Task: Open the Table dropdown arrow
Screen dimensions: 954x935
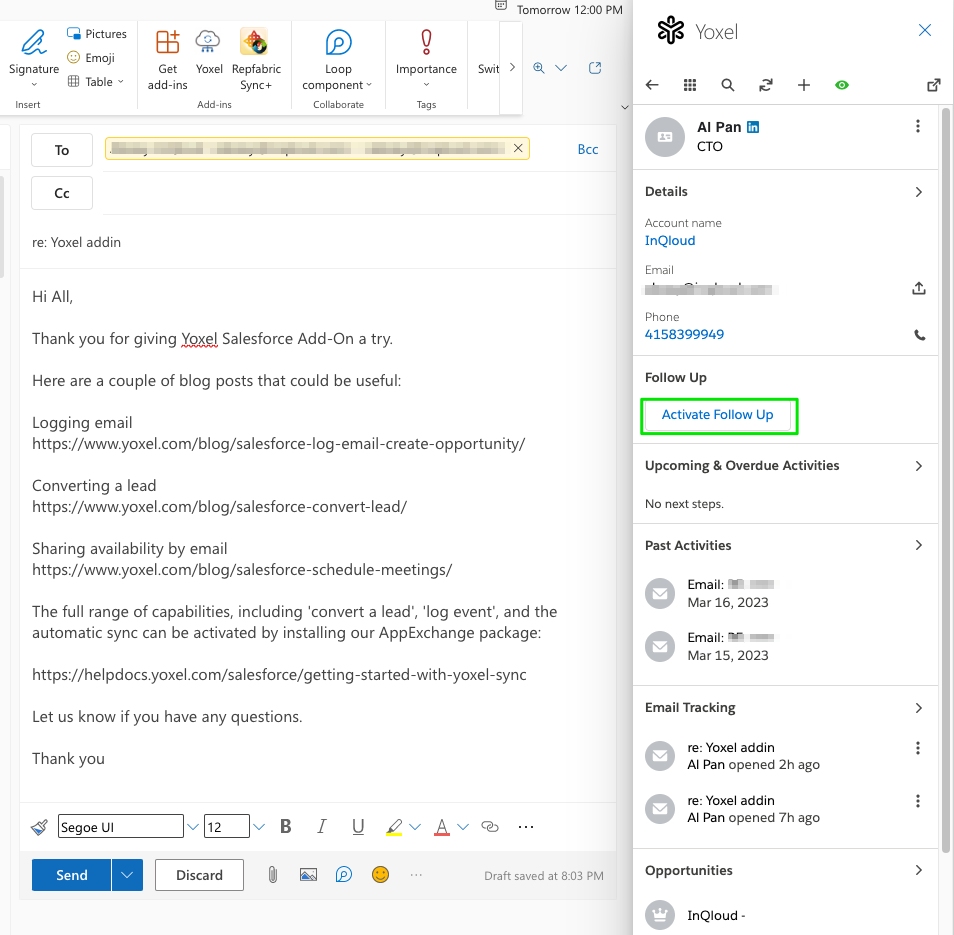Action: (120, 82)
